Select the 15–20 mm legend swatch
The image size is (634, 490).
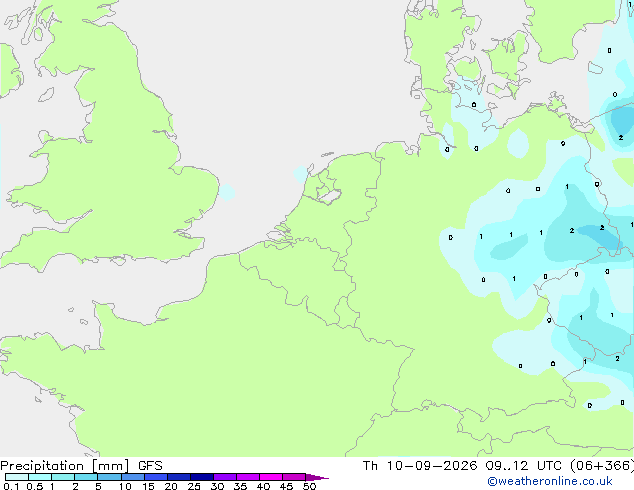point(156,477)
